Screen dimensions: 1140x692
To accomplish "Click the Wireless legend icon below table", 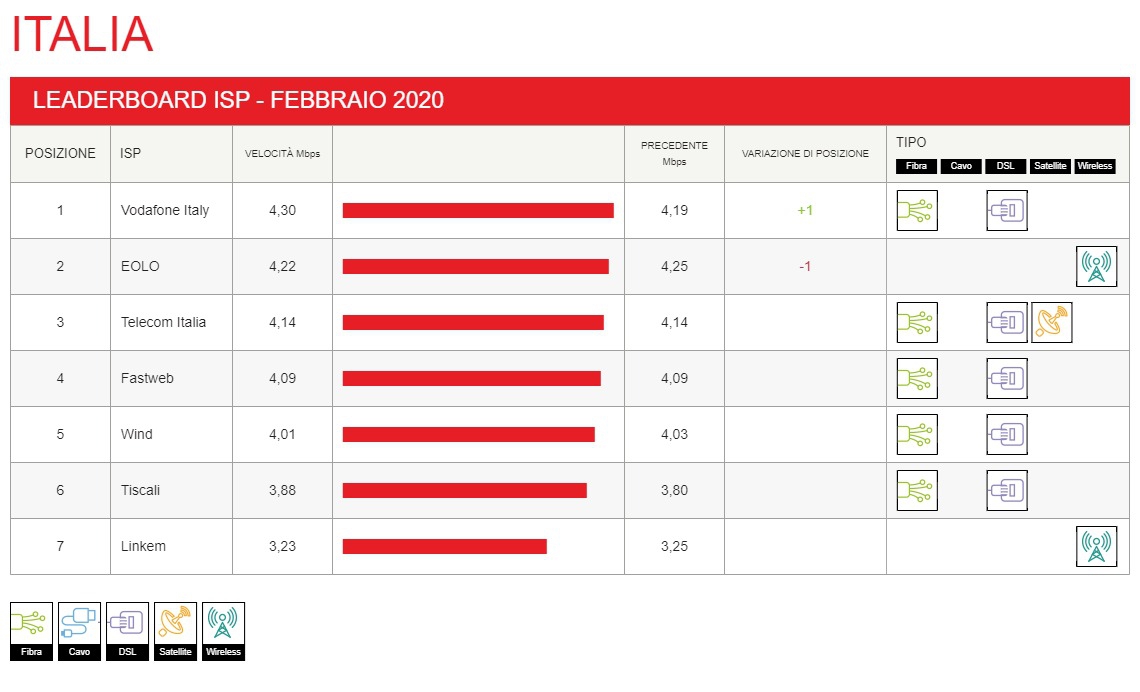I will tap(223, 631).
